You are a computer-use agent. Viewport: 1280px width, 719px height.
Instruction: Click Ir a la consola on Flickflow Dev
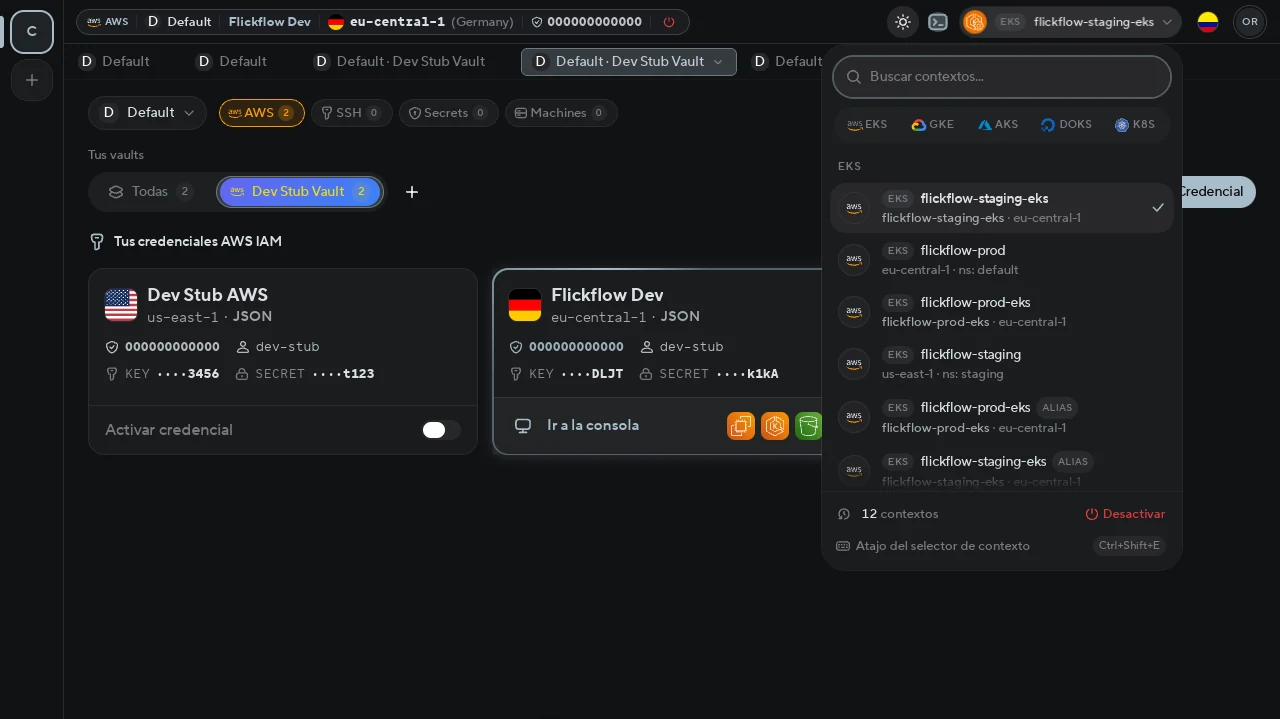[x=593, y=426]
